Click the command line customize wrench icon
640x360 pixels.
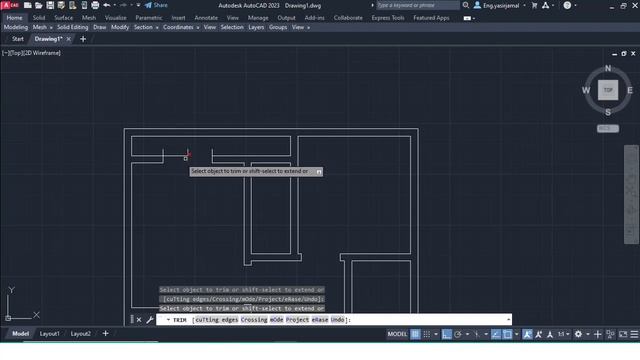149,320
